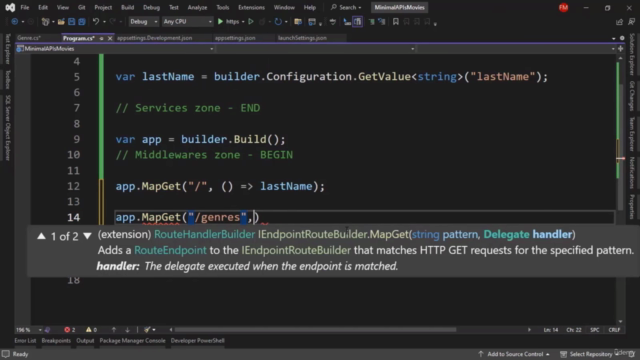Open the Debug menu

pos(151,7)
